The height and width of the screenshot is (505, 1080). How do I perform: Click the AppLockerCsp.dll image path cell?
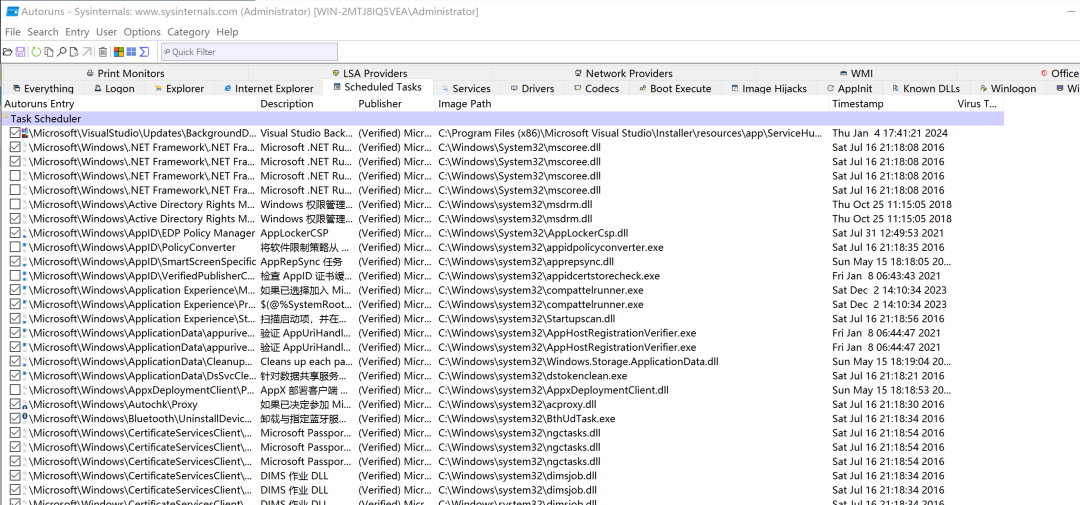tap(533, 233)
